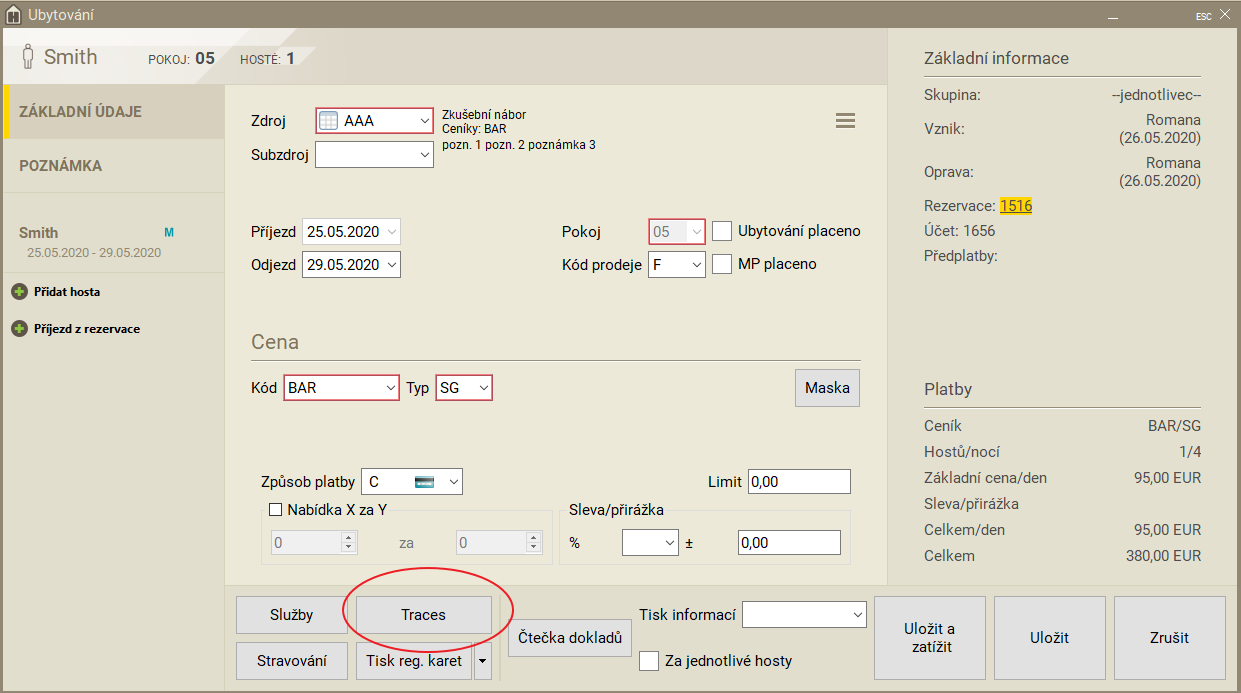Viewport: 1241px width, 693px height.
Task: Click the calendar icon in Zdroj field
Action: (x=329, y=121)
